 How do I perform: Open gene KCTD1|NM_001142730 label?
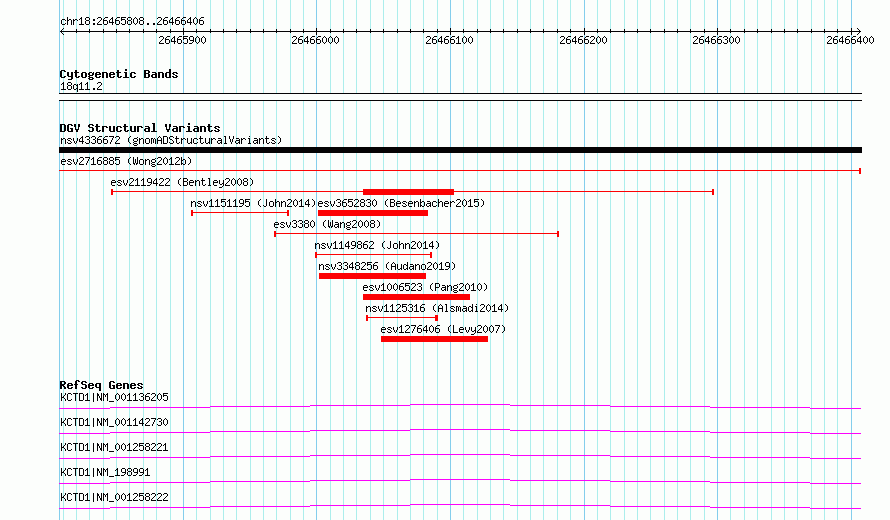pos(114,422)
